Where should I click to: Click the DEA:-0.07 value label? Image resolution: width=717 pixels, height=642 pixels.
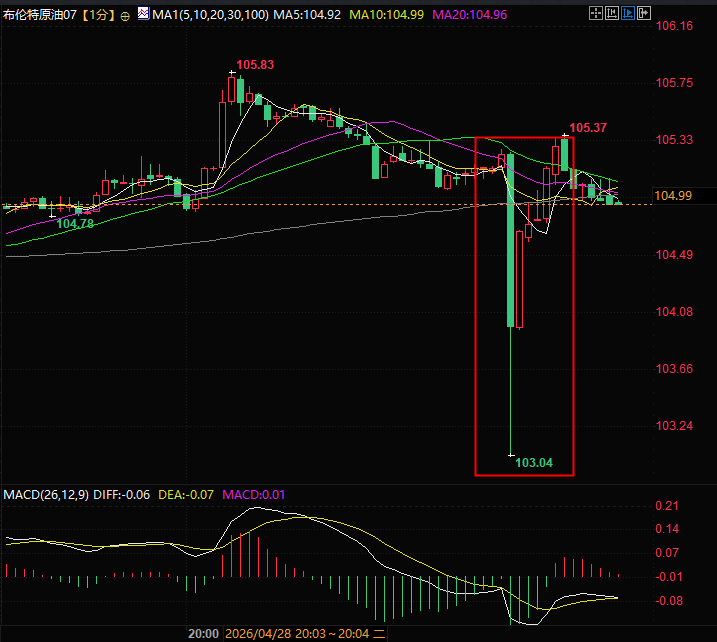(186, 495)
